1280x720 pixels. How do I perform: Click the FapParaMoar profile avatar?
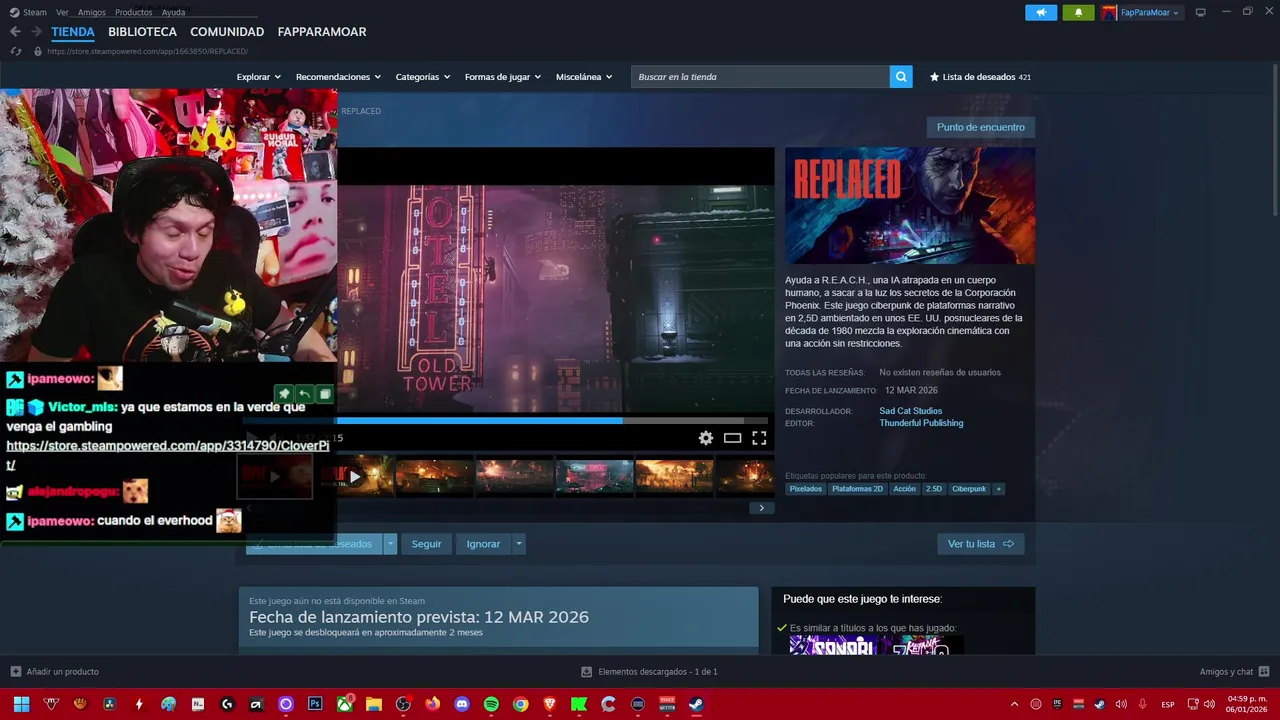point(1109,12)
